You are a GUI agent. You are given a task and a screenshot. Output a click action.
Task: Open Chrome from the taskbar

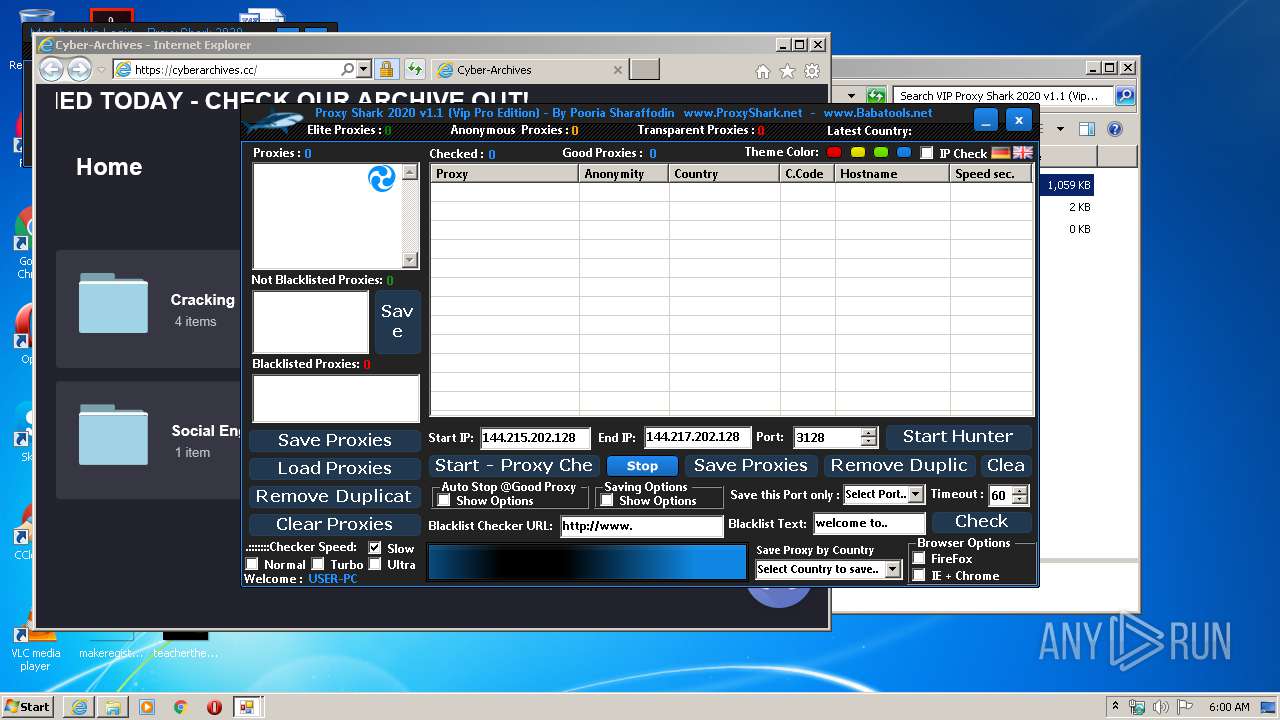(x=180, y=707)
